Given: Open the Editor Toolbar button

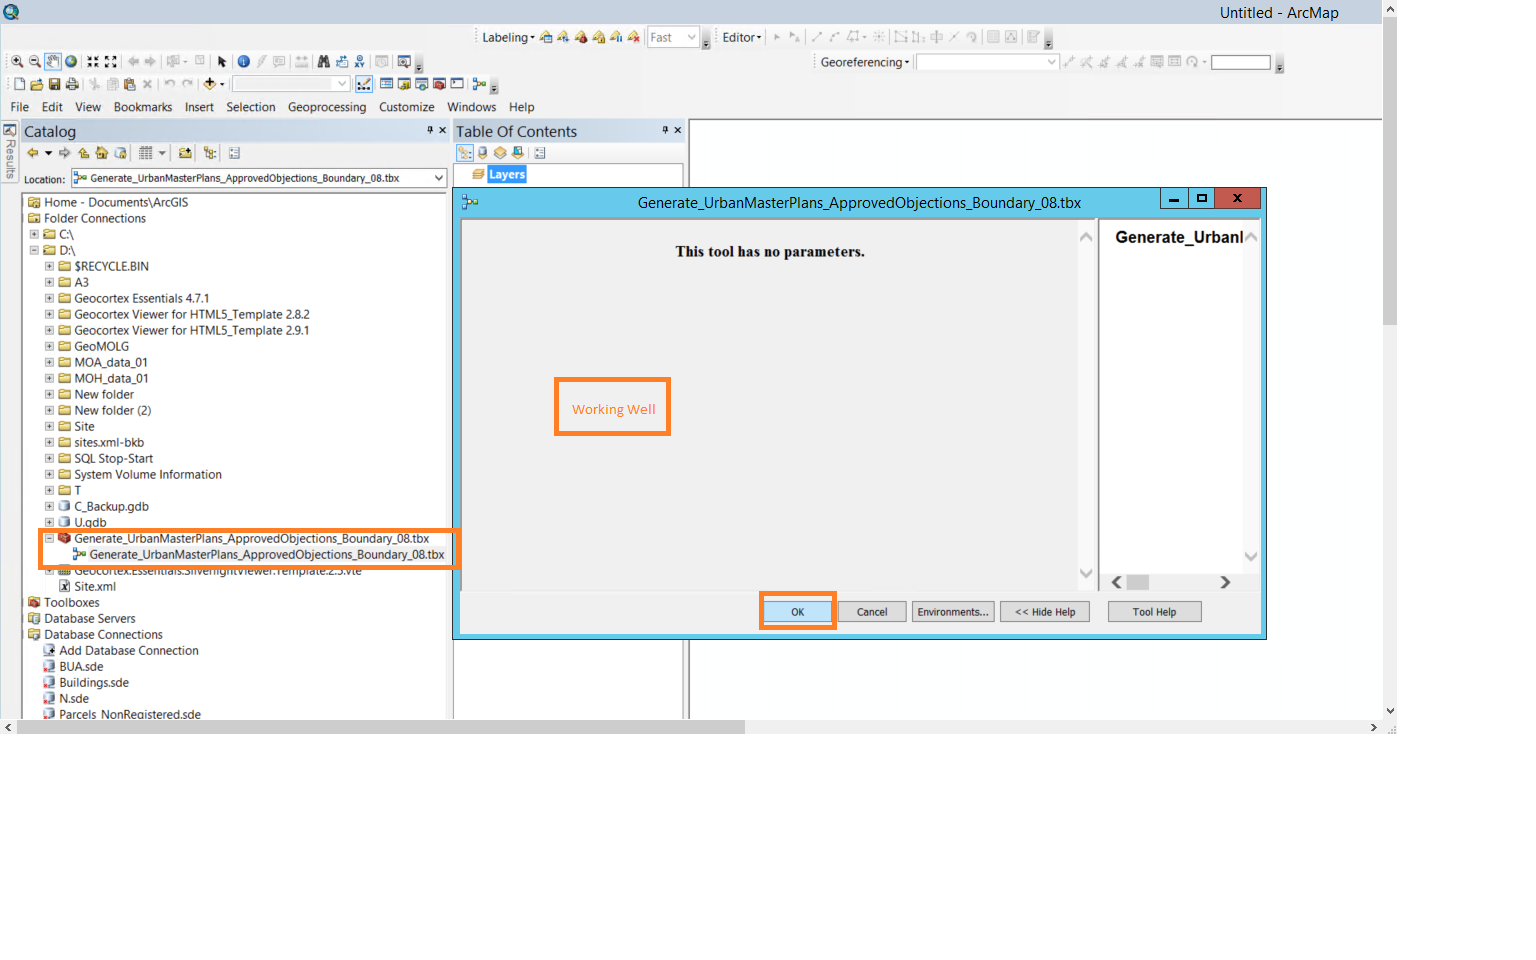Looking at the screenshot, I should [364, 84].
